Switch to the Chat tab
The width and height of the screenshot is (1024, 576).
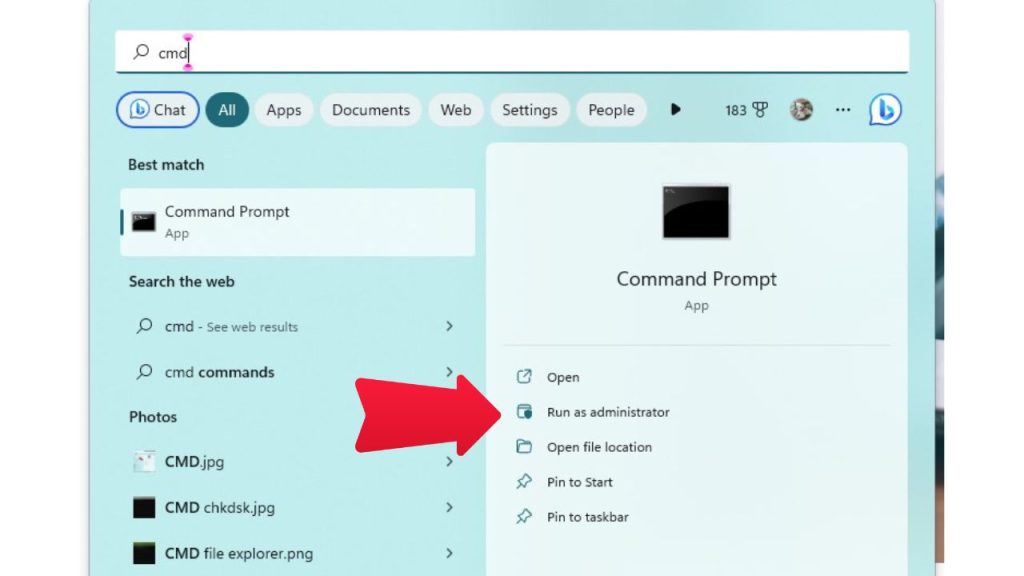pos(158,110)
